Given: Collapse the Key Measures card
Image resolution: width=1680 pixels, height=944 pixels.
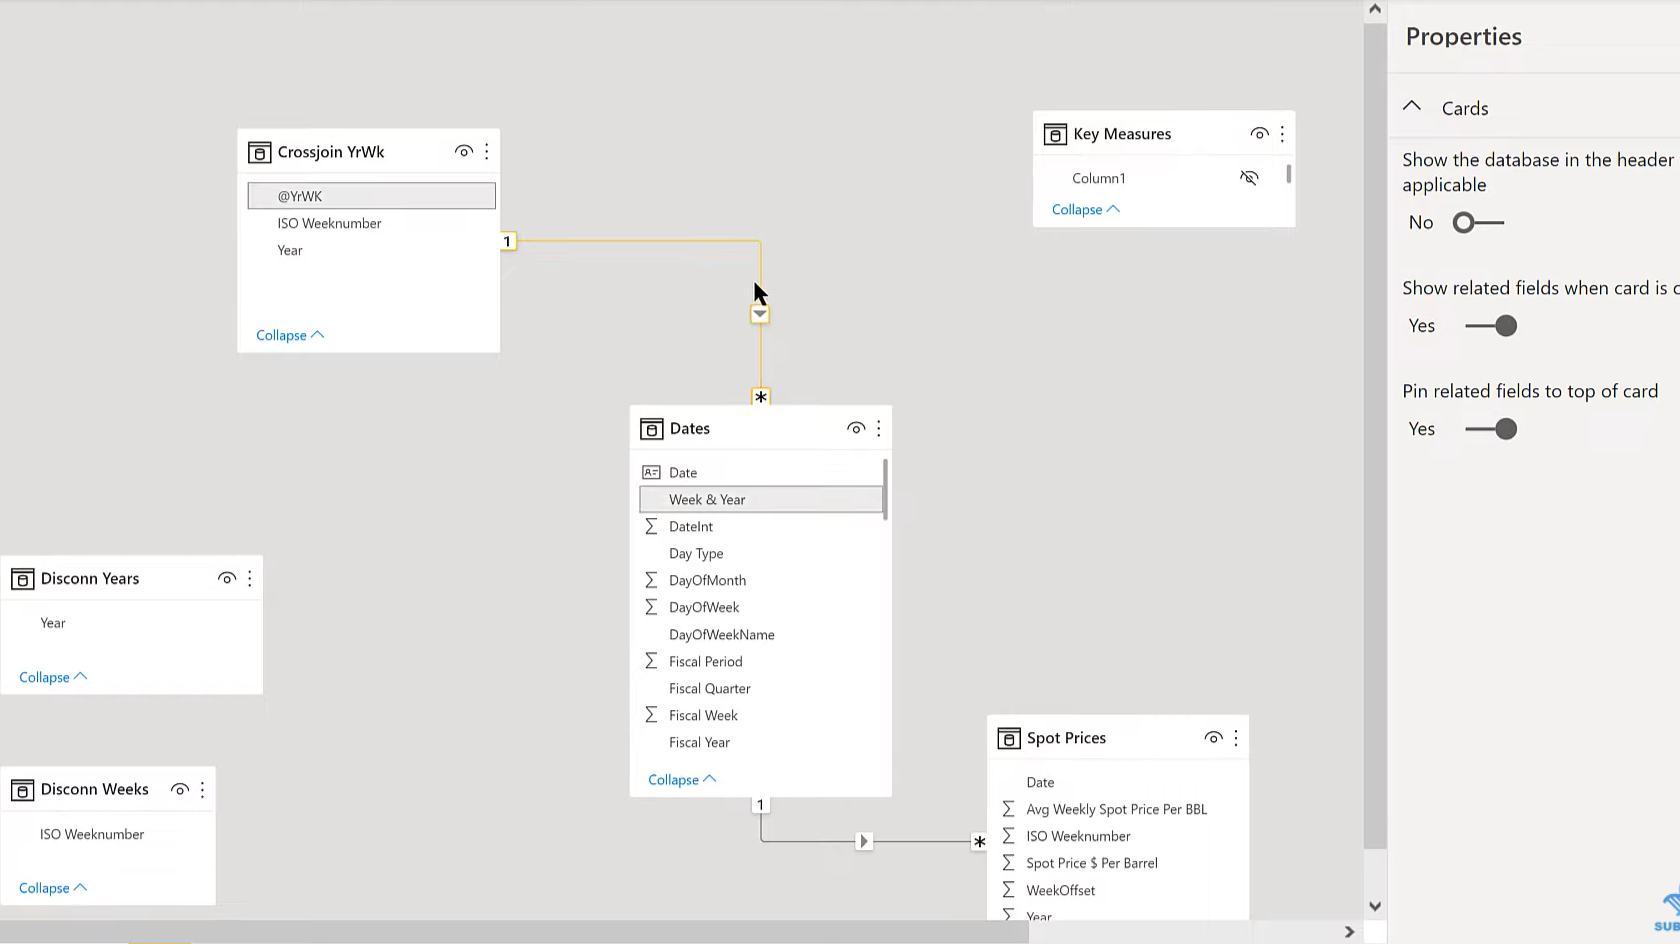Looking at the screenshot, I should click(x=1086, y=209).
